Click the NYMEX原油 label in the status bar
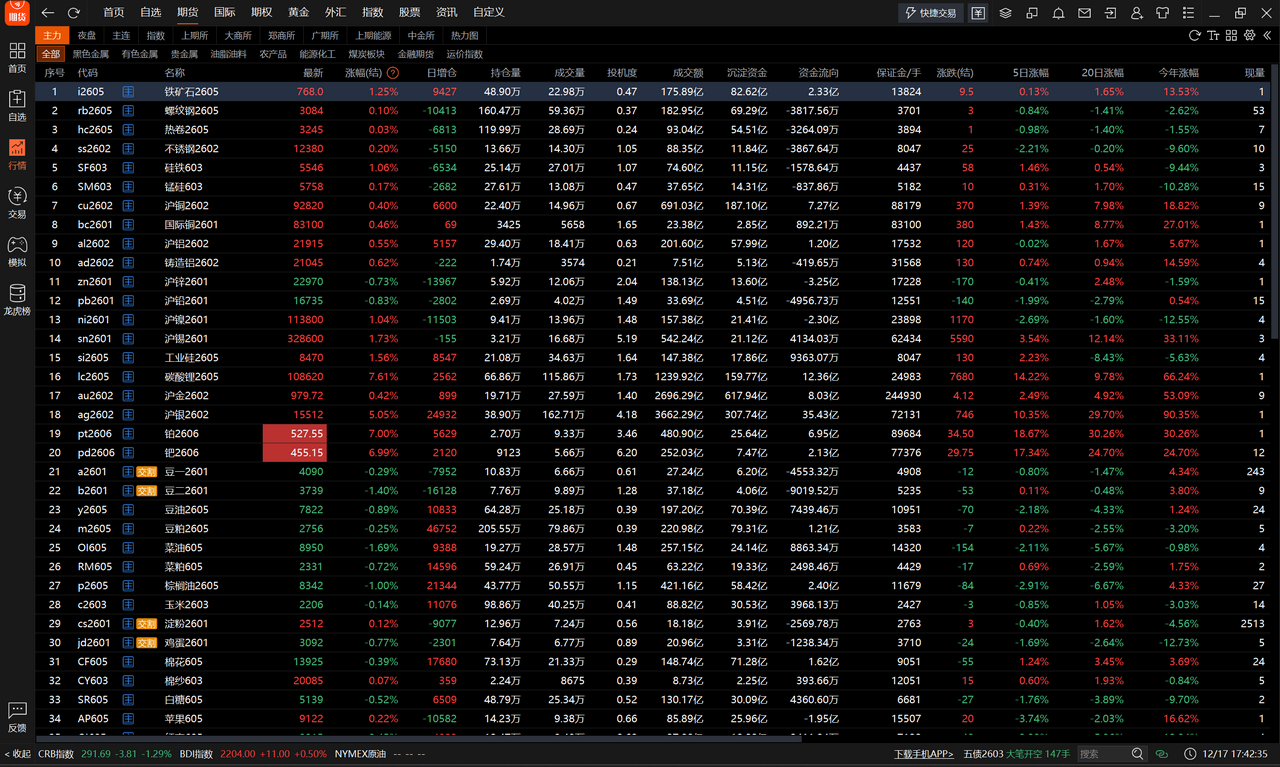The height and width of the screenshot is (767, 1280). coord(360,754)
